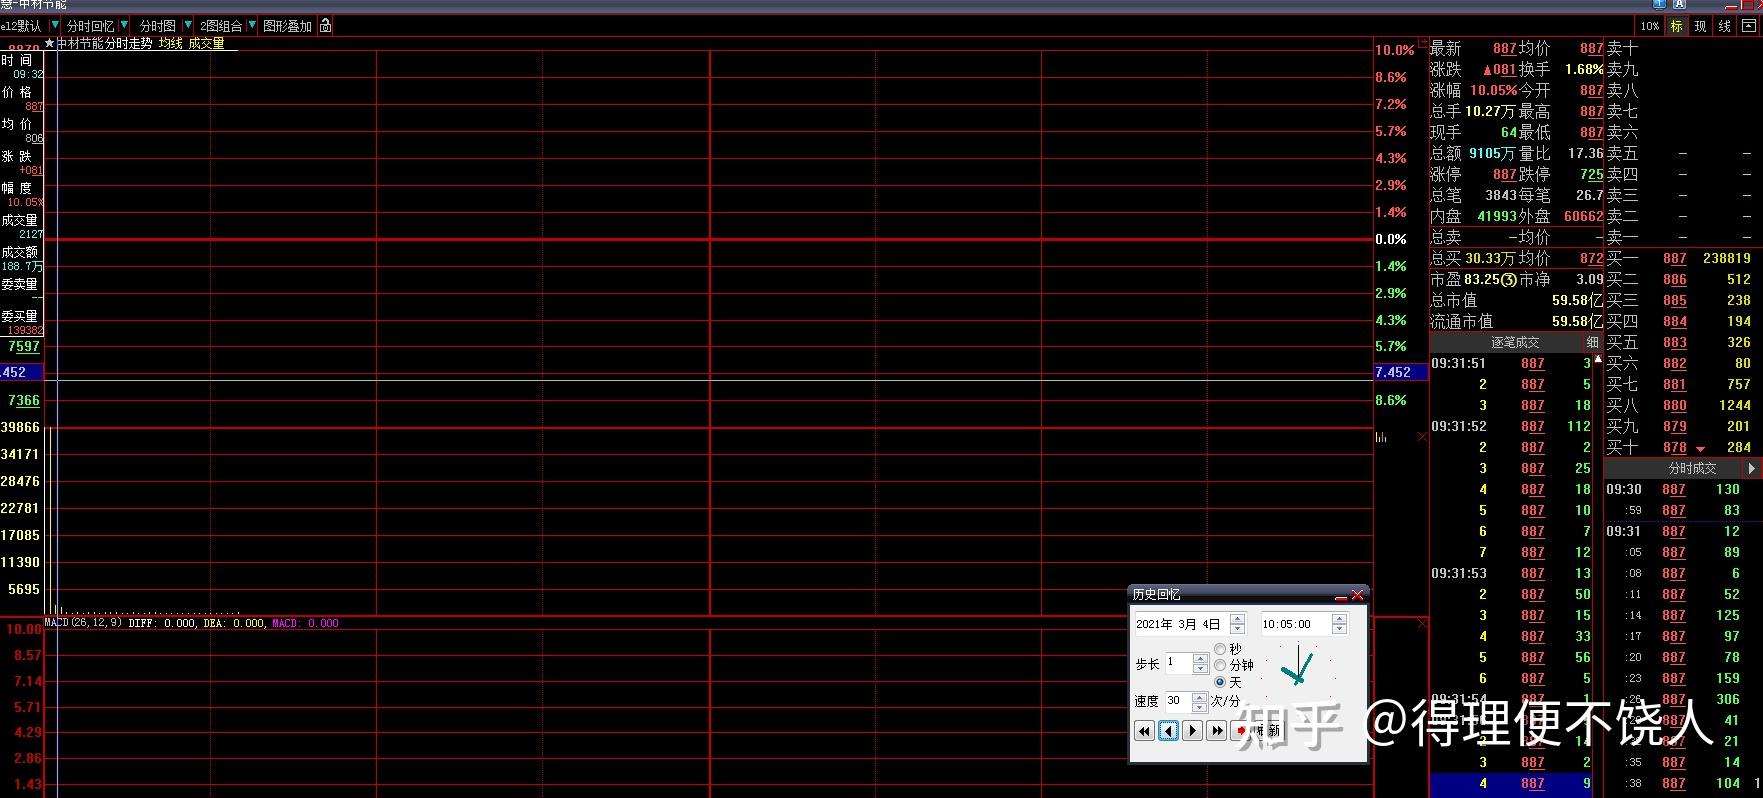Click the MACD(26,12,9) indicator label
Viewport: 1763px width, 798px height.
[x=83, y=623]
